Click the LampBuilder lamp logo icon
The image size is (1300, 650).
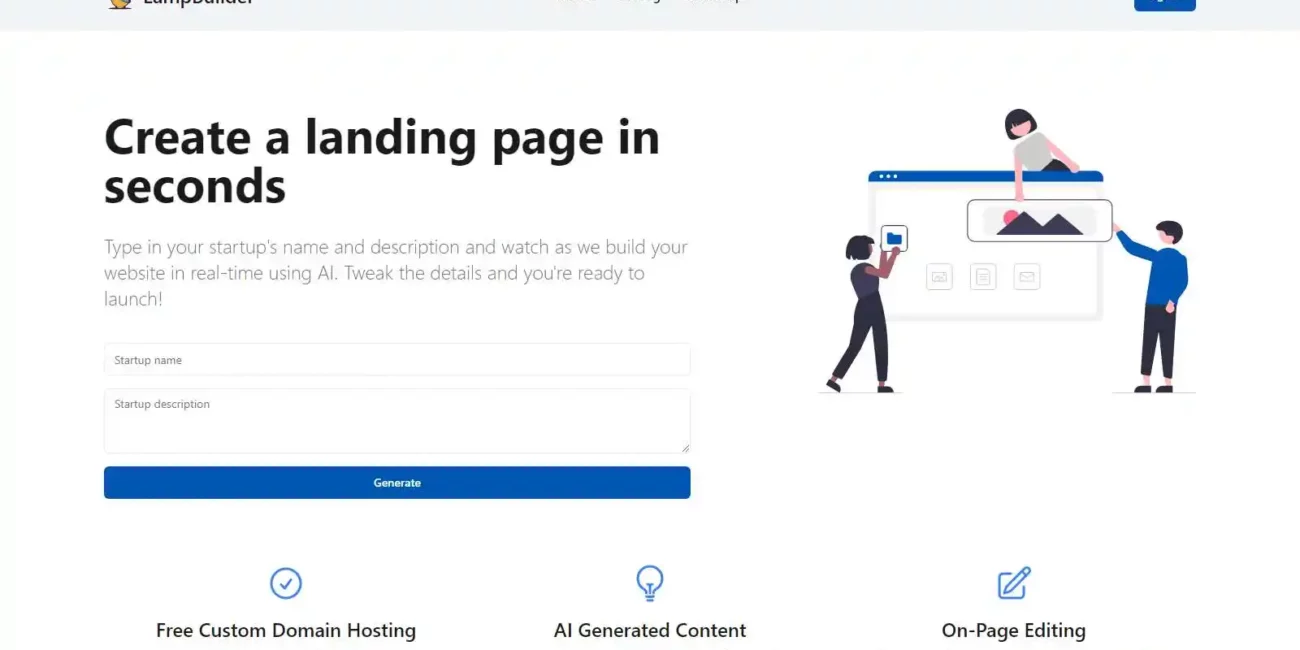click(x=120, y=3)
